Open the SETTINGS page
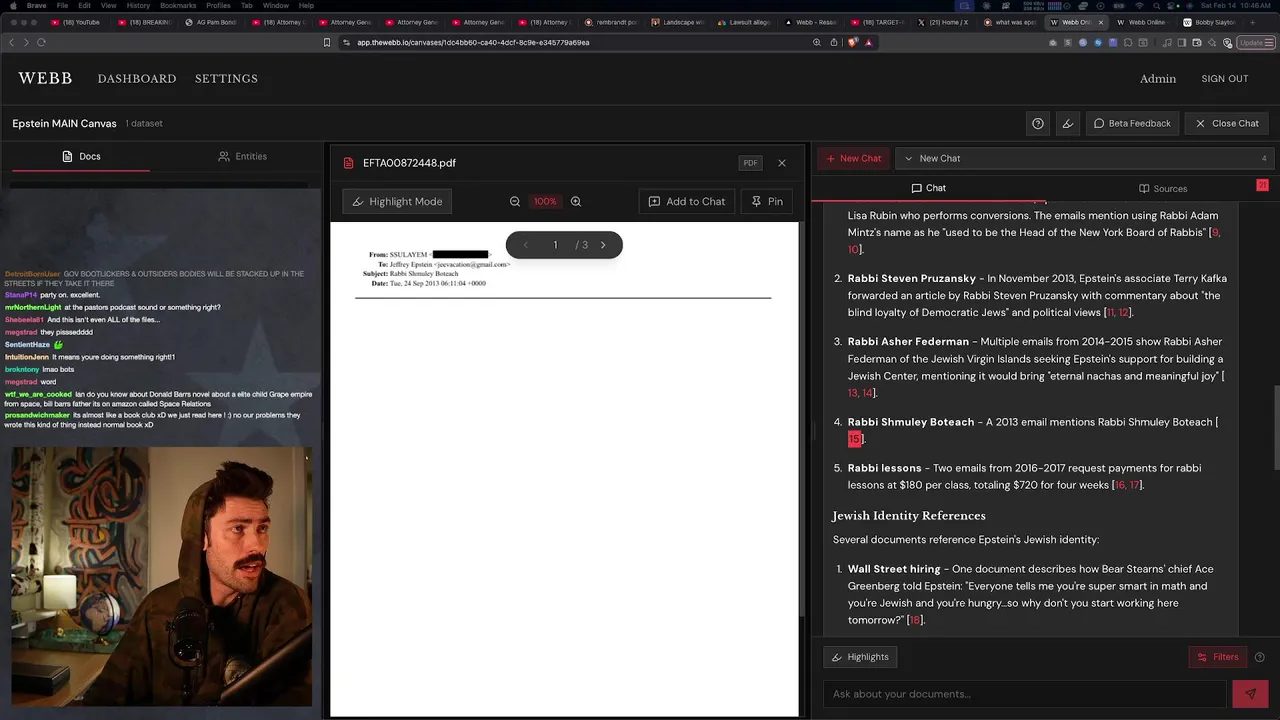This screenshot has height=720, width=1280. tap(226, 79)
